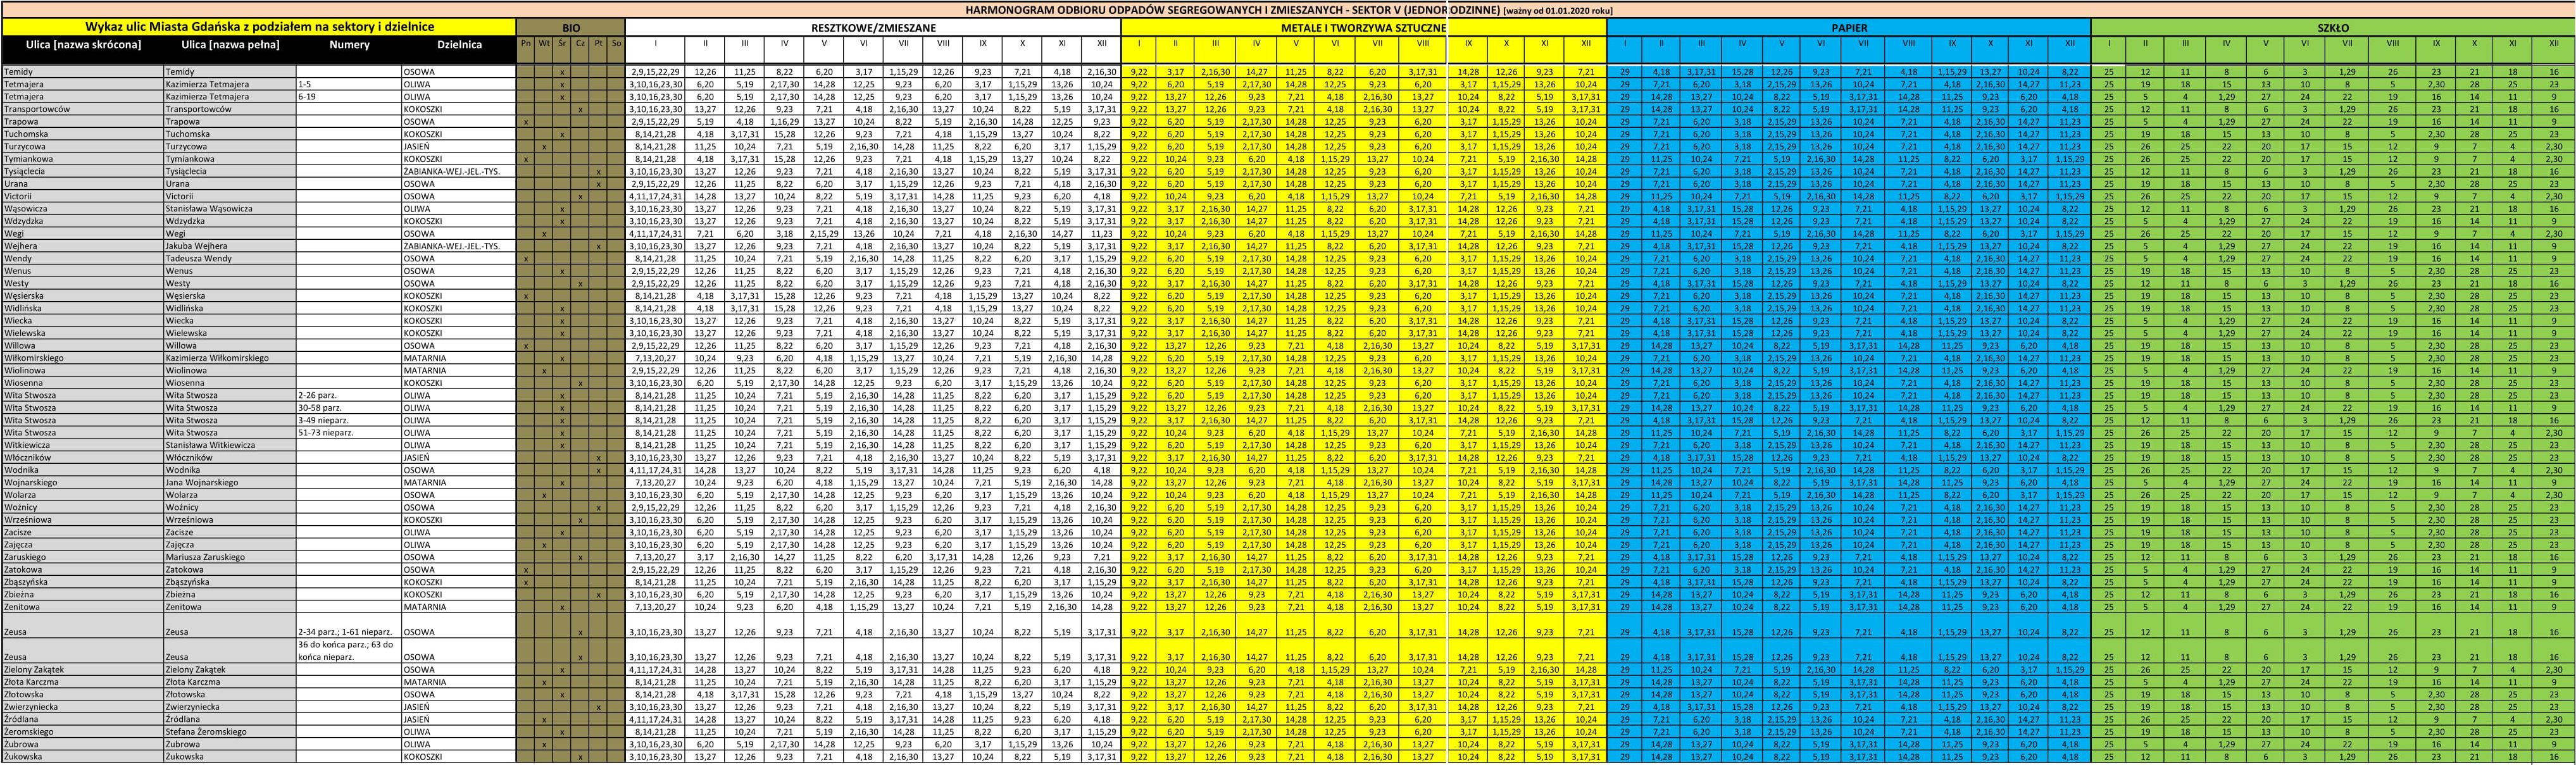The image size is (2576, 765).
Task: Click the 'Ulica [nazwa skrócona]' column header
Action: coord(82,45)
